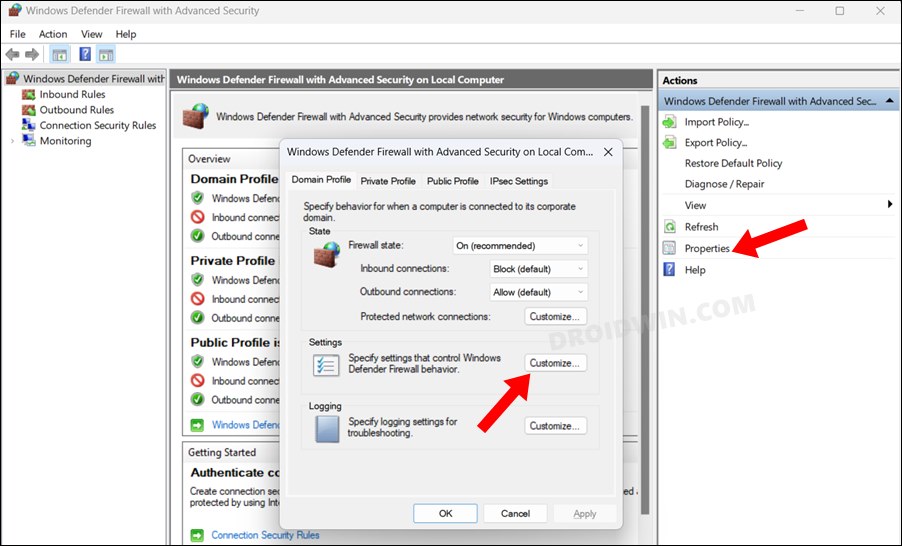Click the Back arrow toolbar icon
The width and height of the screenshot is (902, 546).
click(12, 55)
